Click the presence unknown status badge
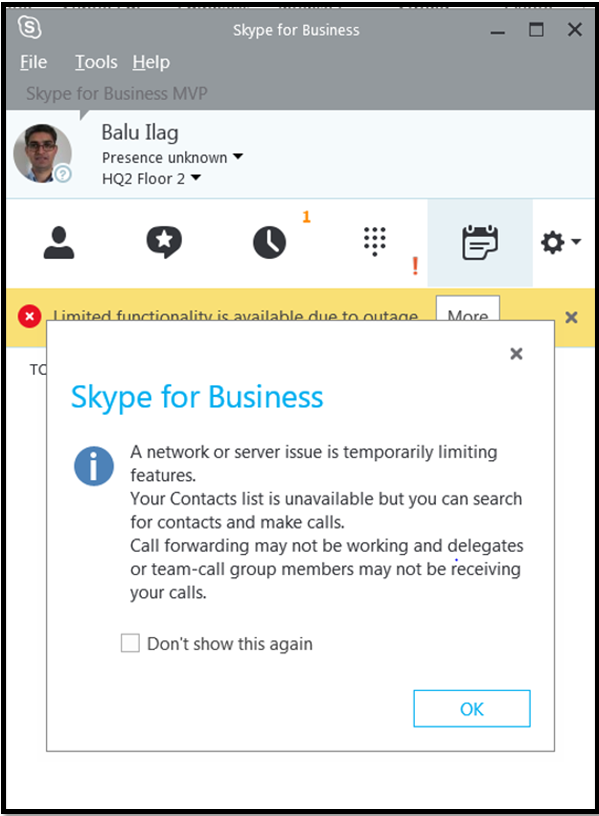 63,174
